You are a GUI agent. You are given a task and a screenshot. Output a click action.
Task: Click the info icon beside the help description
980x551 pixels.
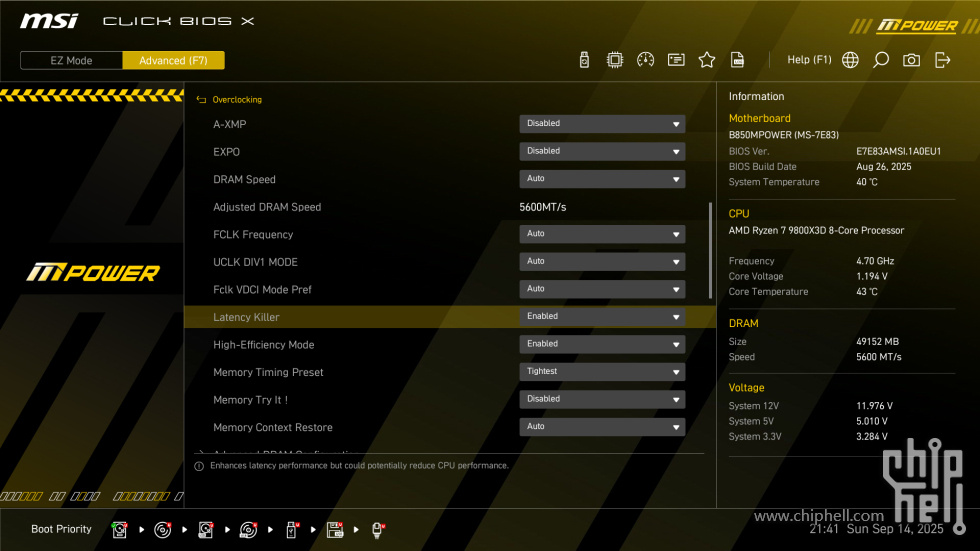pyautogui.click(x=199, y=466)
